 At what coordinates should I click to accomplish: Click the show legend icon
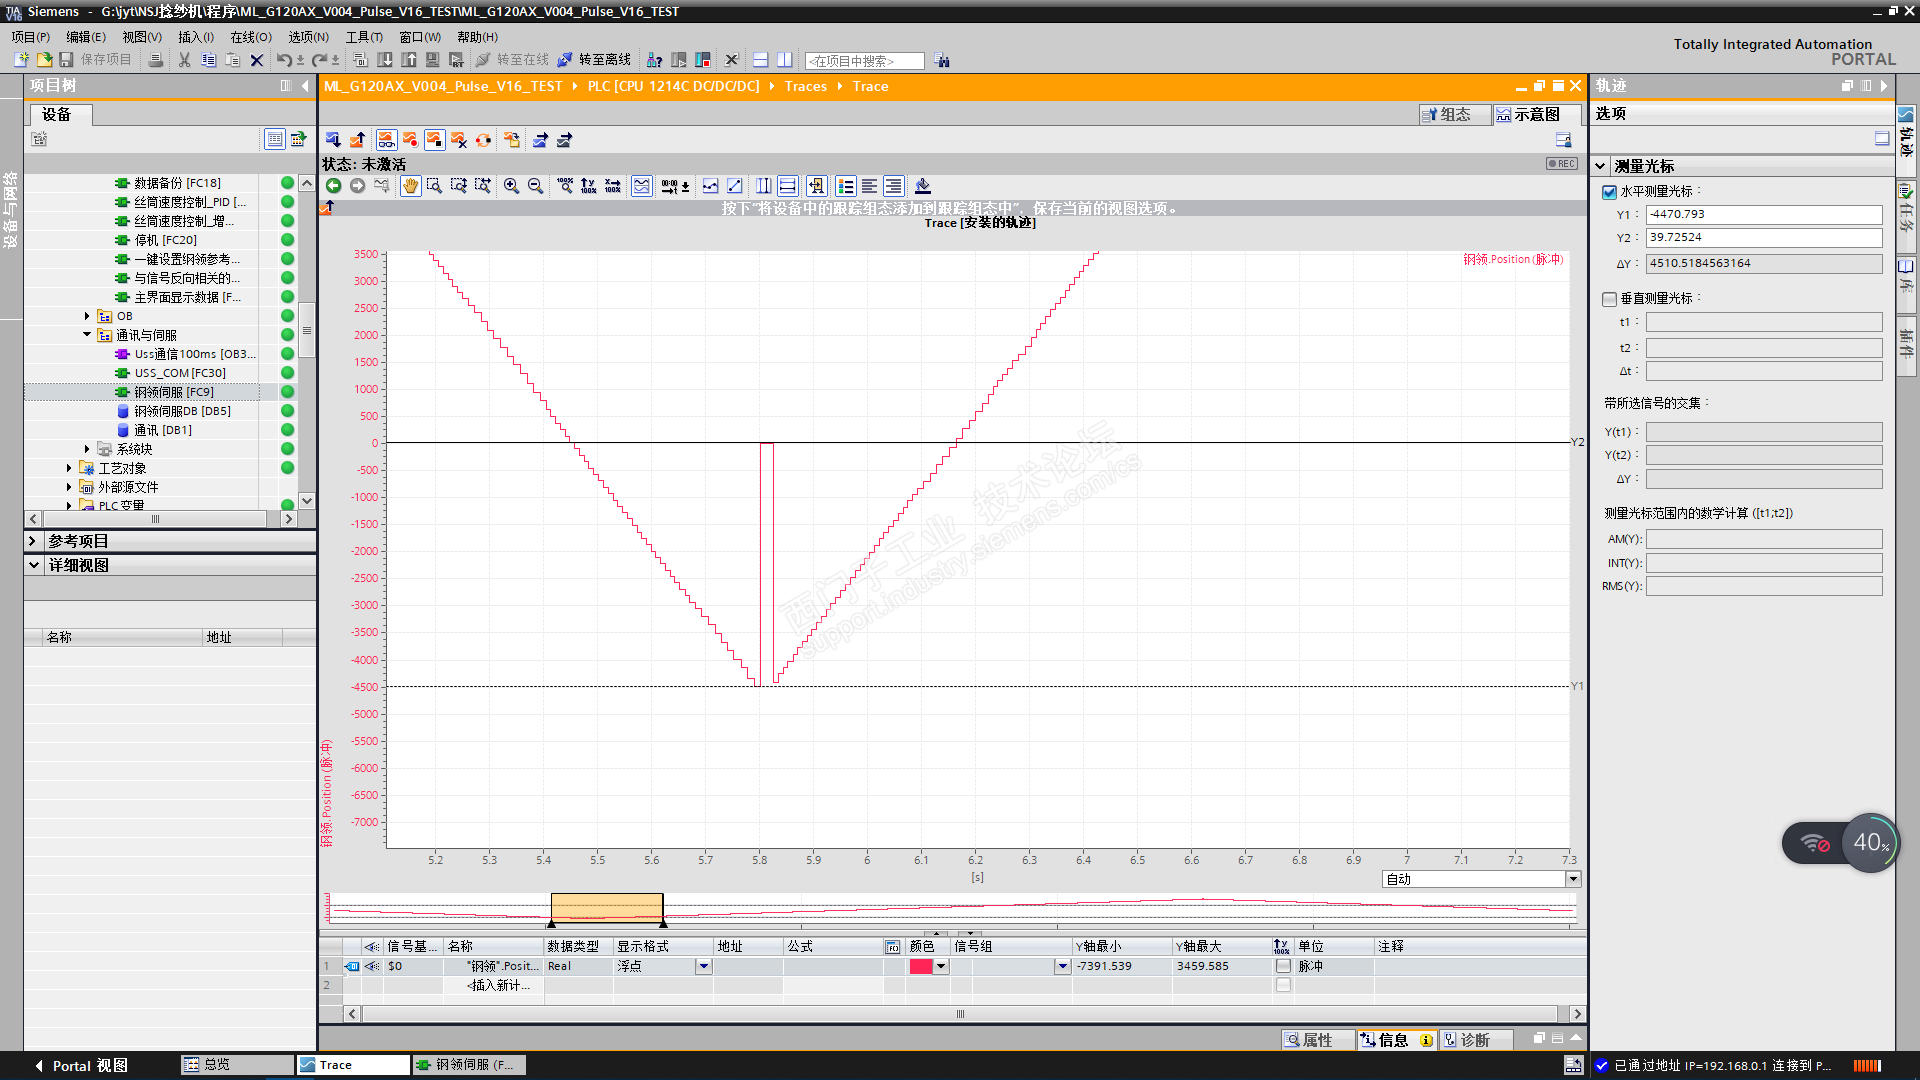point(846,186)
